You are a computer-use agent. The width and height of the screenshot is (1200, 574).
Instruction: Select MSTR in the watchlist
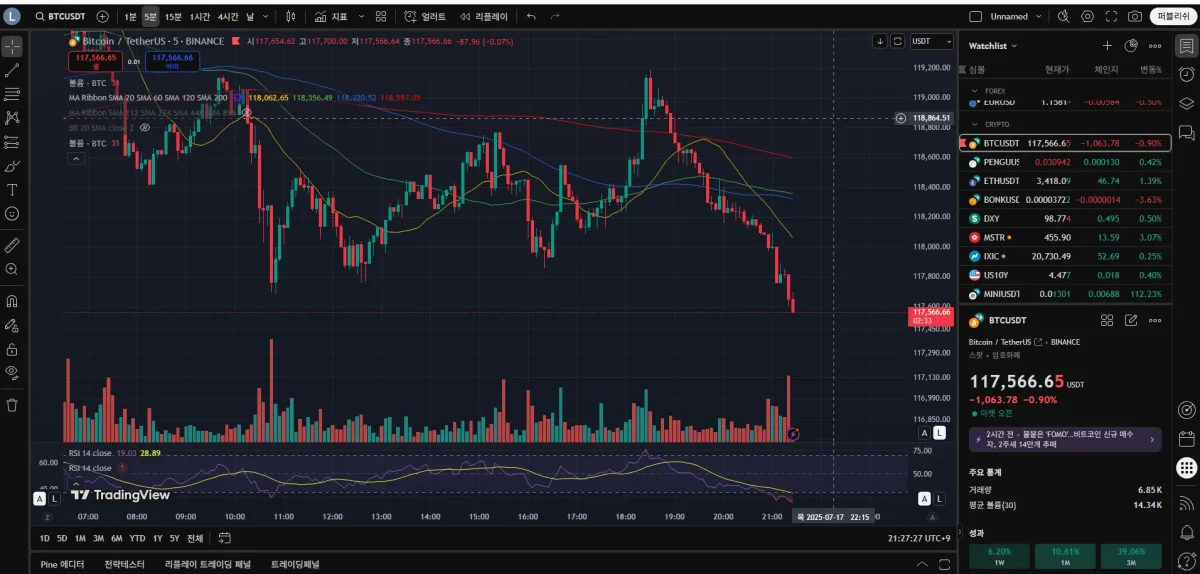point(1065,237)
